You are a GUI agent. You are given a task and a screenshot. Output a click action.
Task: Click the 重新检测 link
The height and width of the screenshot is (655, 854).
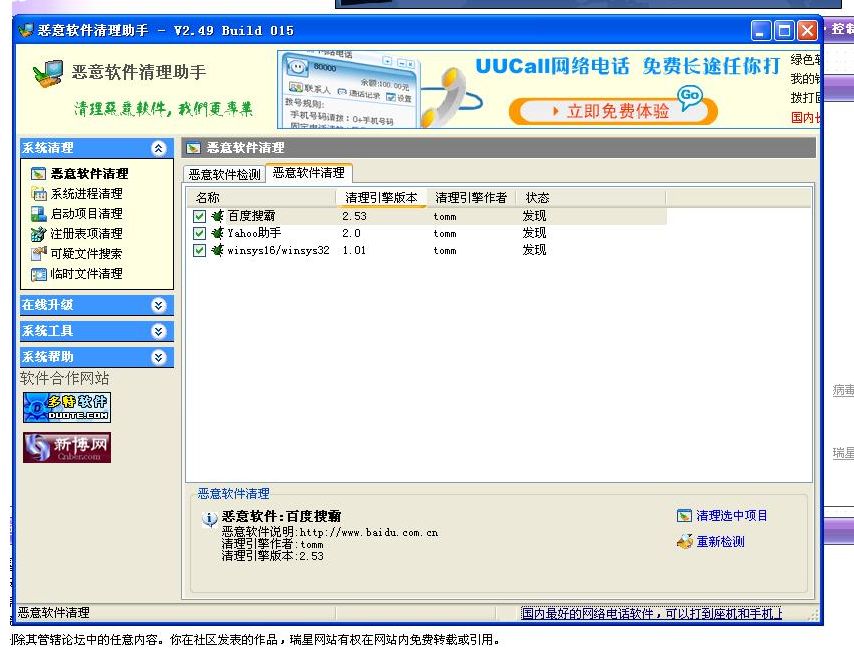[x=720, y=542]
